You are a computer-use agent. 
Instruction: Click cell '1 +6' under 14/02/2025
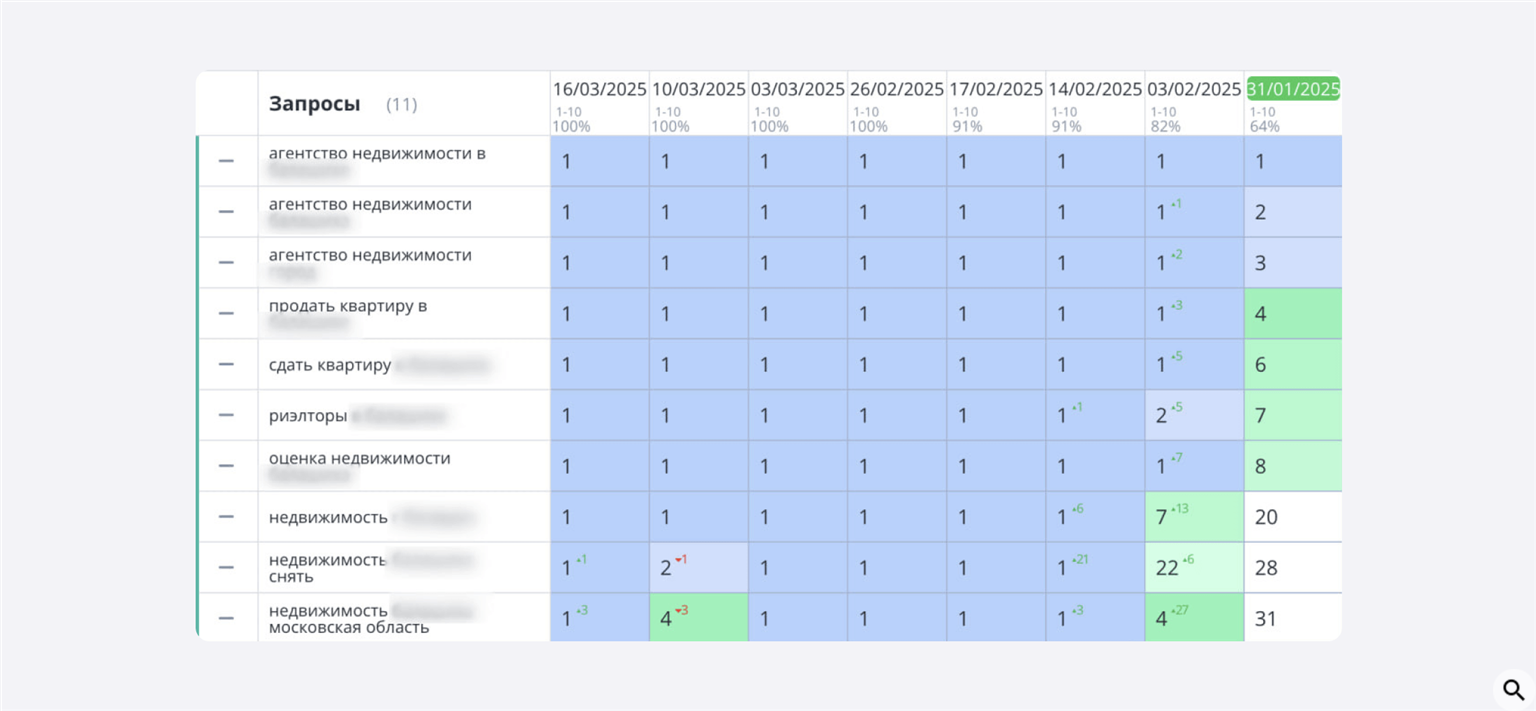click(1095, 517)
